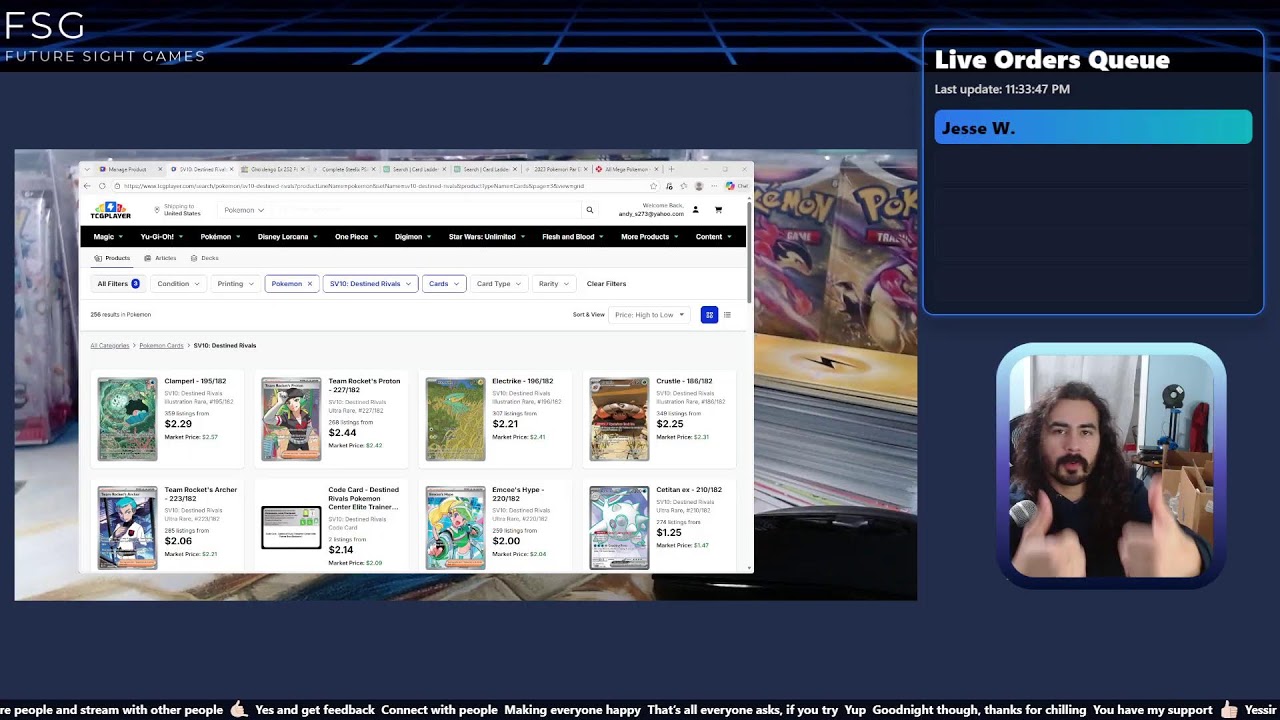
Task: Click the Code Card product image
Action: click(x=291, y=528)
